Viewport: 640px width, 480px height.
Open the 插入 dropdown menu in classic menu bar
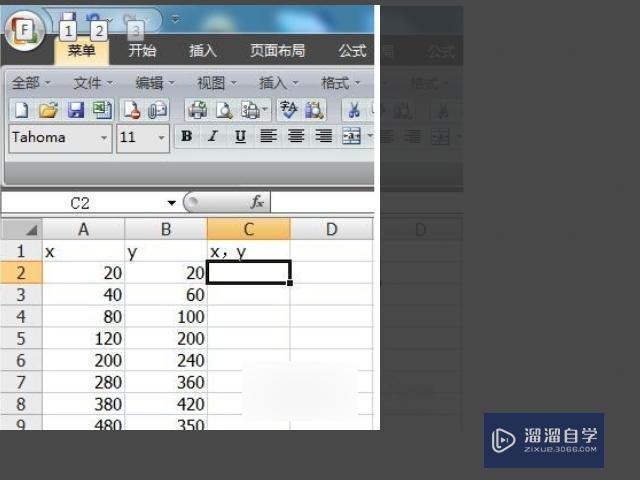(x=279, y=83)
